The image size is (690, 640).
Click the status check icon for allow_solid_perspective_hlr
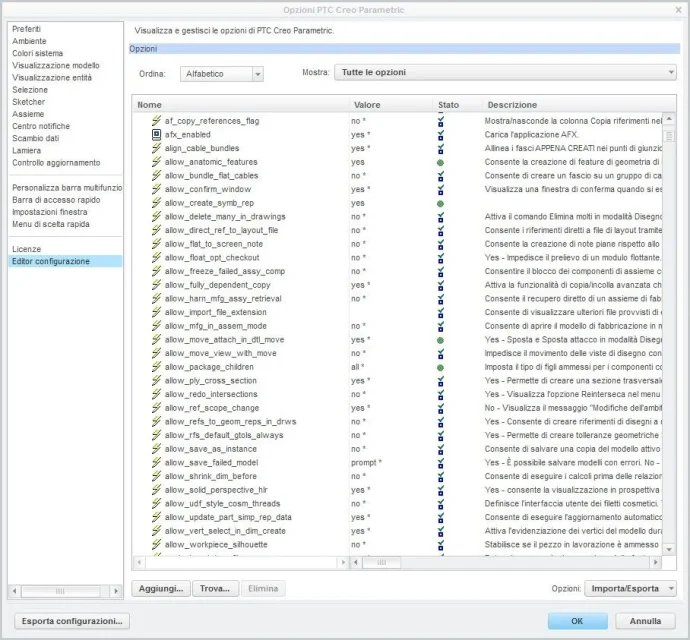pyautogui.click(x=440, y=490)
